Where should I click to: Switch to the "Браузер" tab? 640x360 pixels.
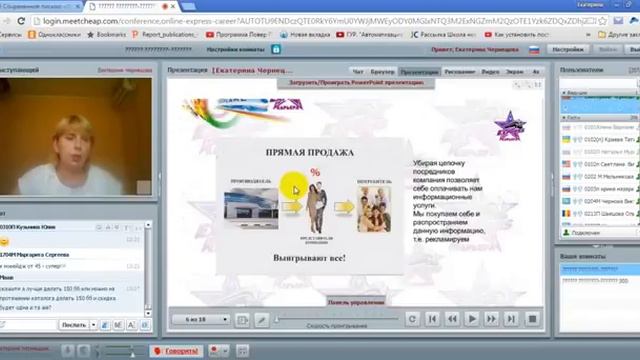tap(382, 71)
